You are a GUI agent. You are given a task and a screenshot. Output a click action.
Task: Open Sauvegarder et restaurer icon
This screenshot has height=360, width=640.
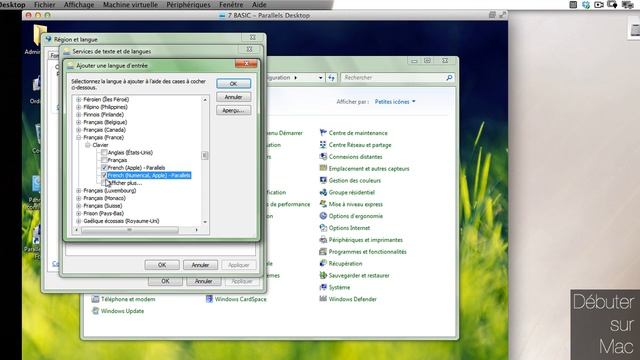(323, 275)
